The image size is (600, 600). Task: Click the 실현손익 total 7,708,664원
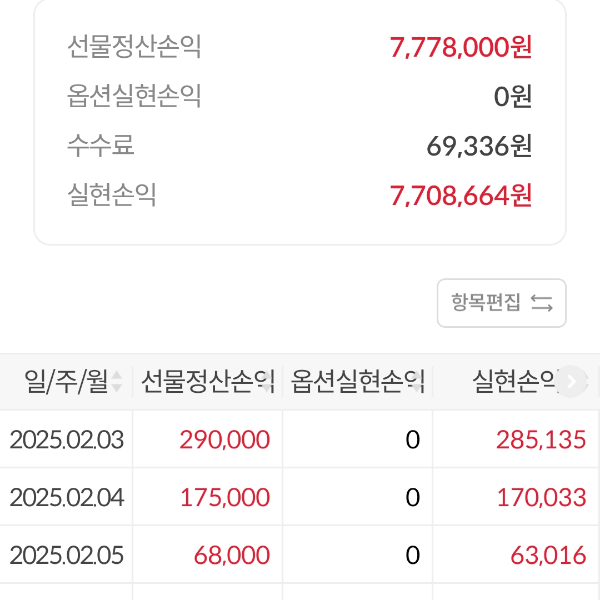[460, 195]
